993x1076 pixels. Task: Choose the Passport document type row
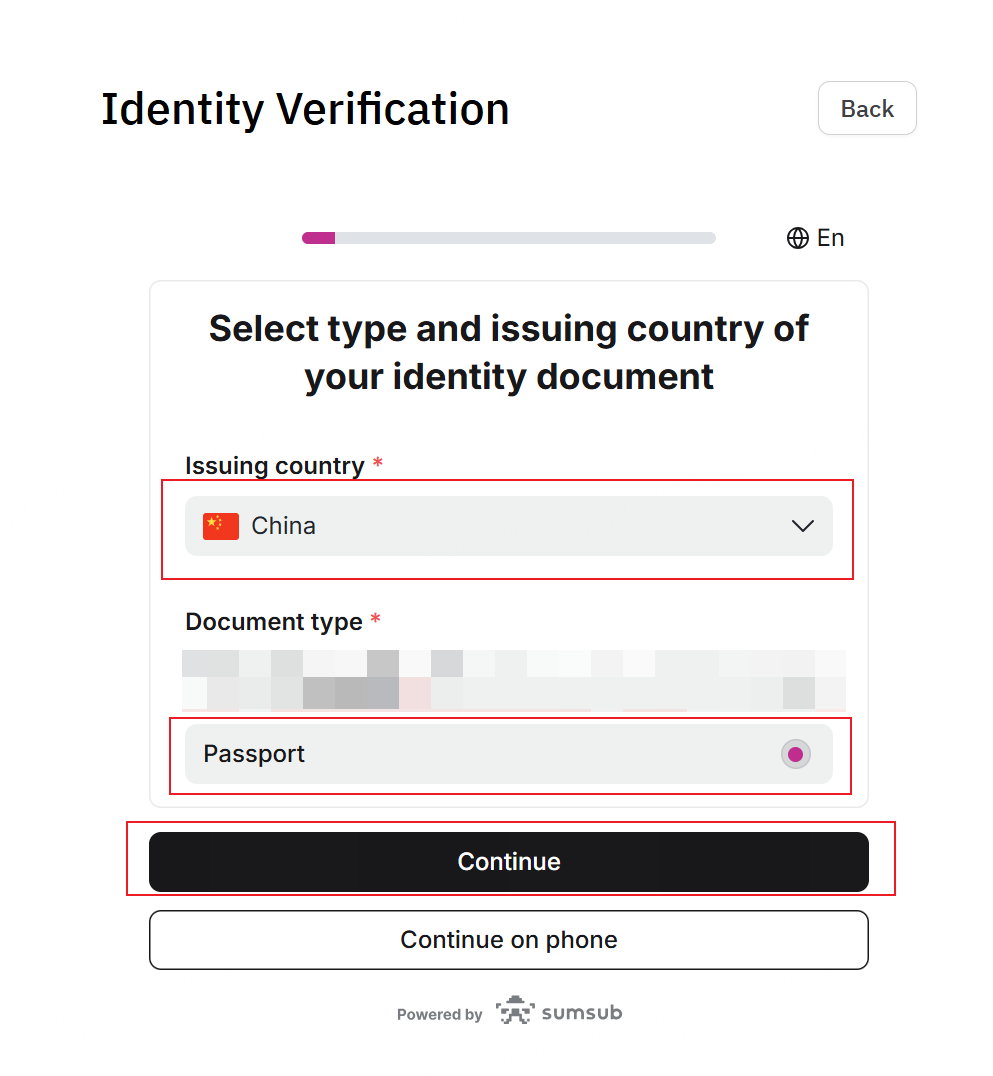(509, 754)
